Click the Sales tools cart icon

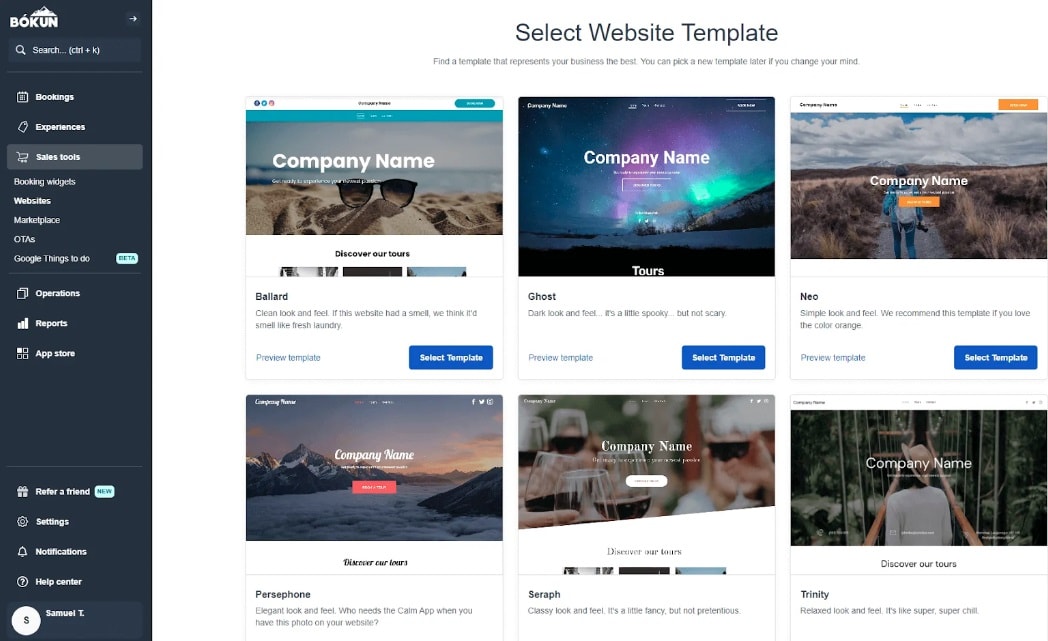pyautogui.click(x=22, y=157)
